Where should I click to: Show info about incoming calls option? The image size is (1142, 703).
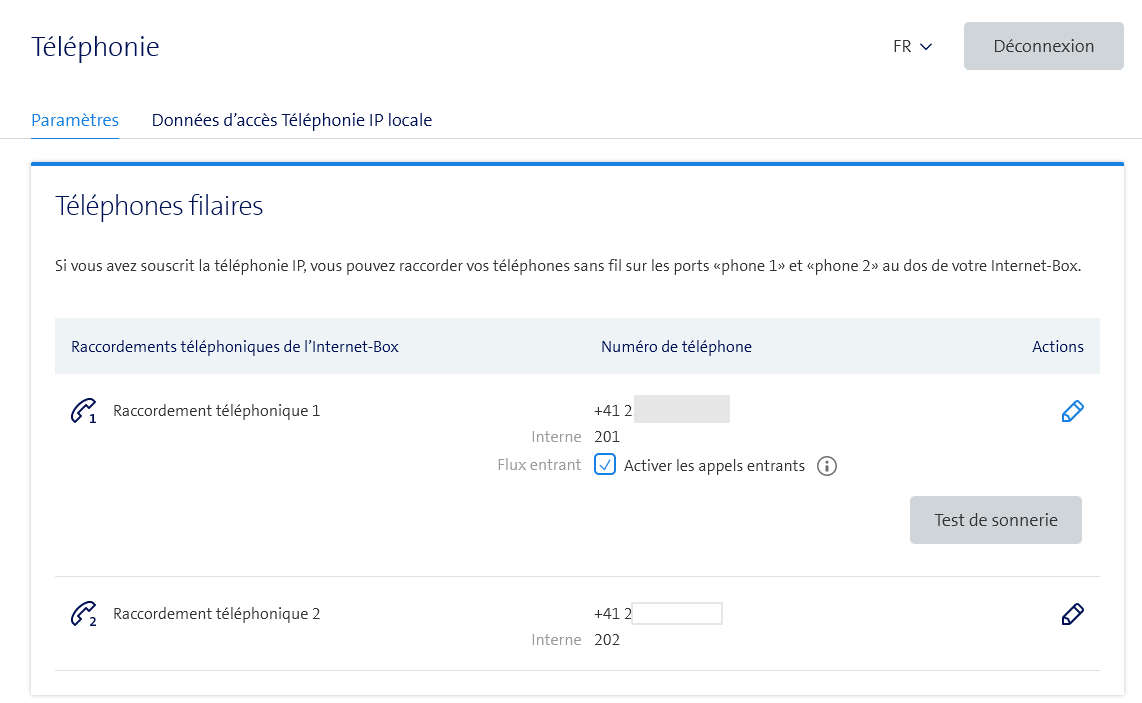pyautogui.click(x=826, y=466)
